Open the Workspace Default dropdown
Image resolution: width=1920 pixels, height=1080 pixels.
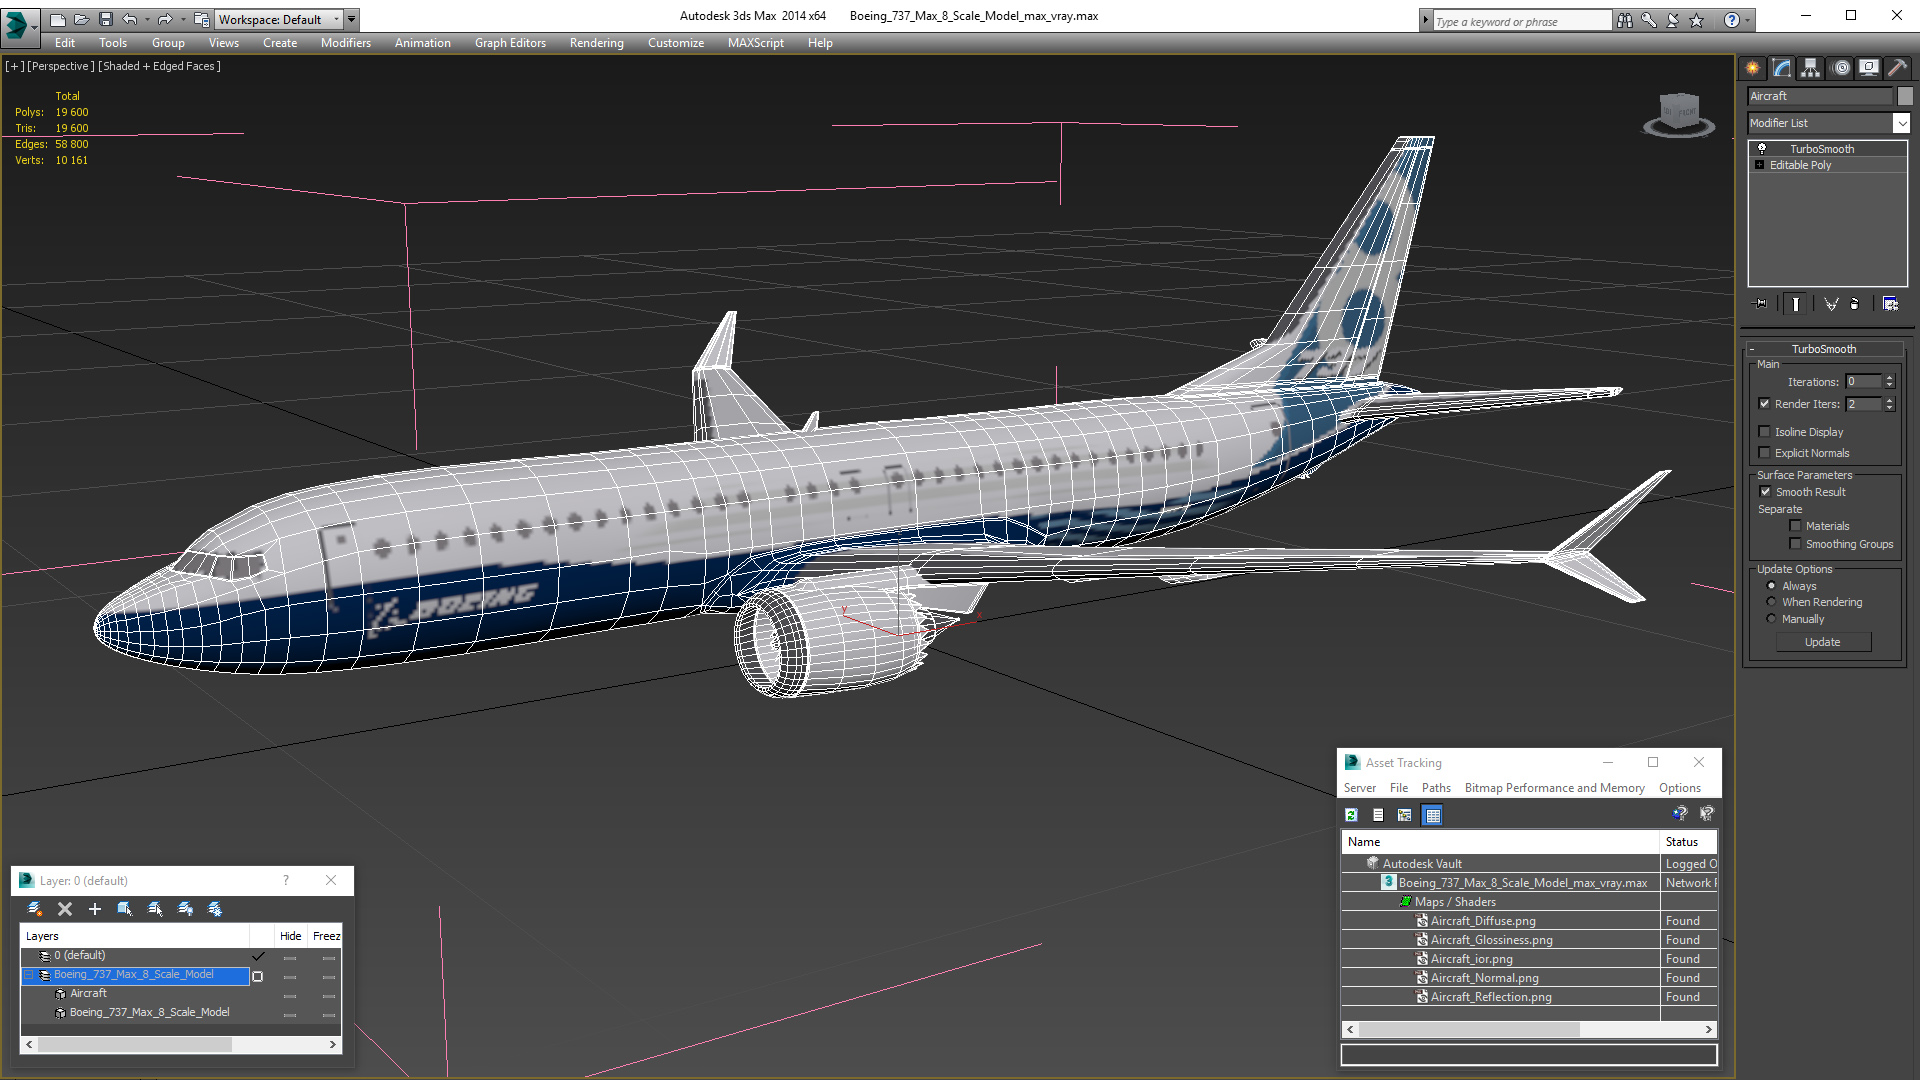(x=277, y=19)
